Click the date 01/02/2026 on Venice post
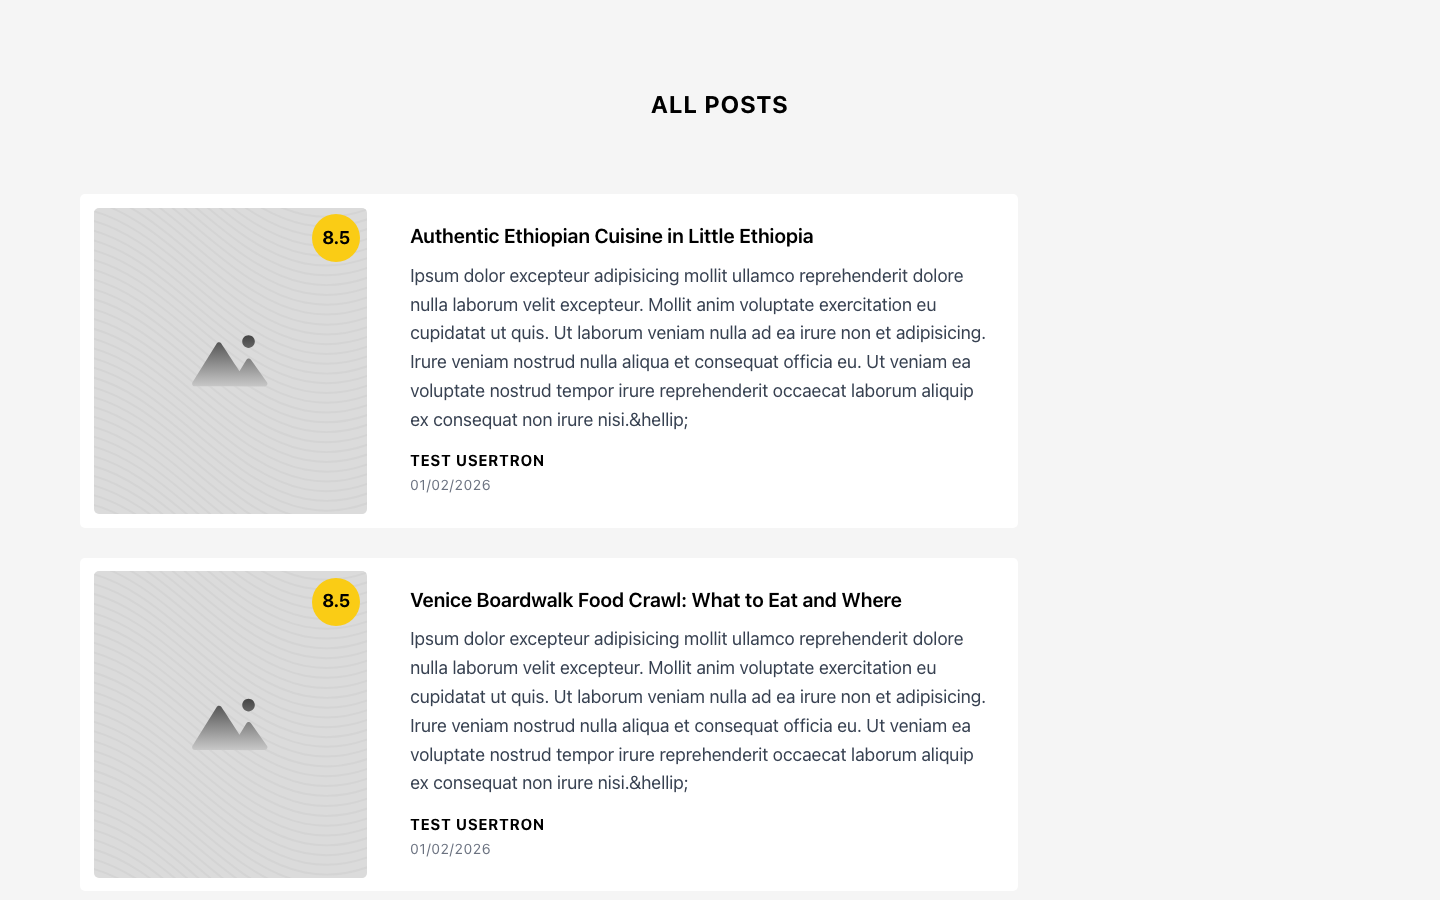 (450, 849)
